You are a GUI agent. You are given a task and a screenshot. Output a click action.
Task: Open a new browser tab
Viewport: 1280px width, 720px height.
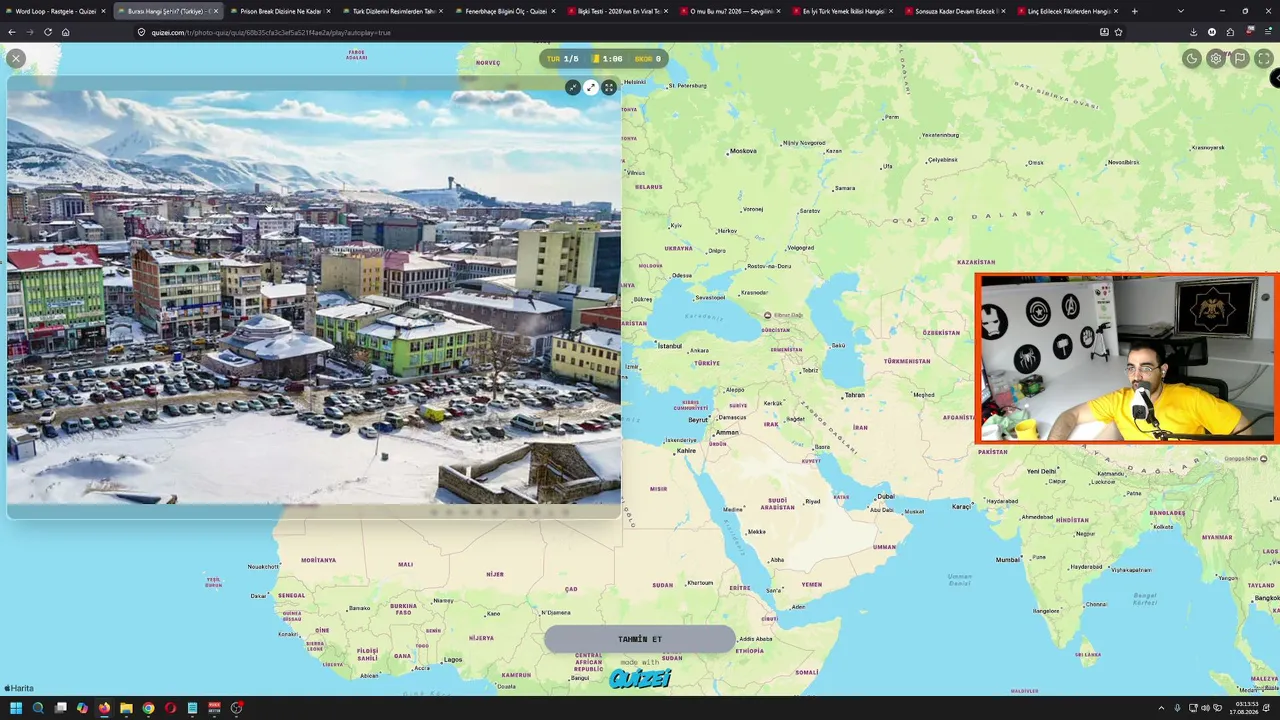(1134, 11)
